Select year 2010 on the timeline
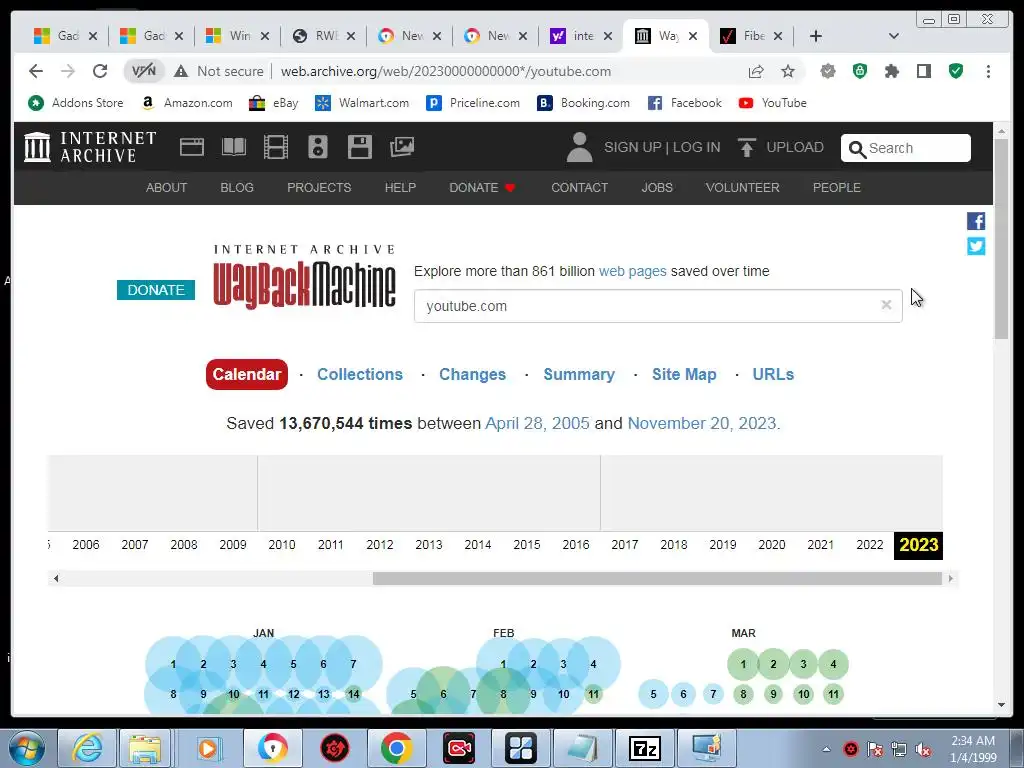 click(281, 545)
